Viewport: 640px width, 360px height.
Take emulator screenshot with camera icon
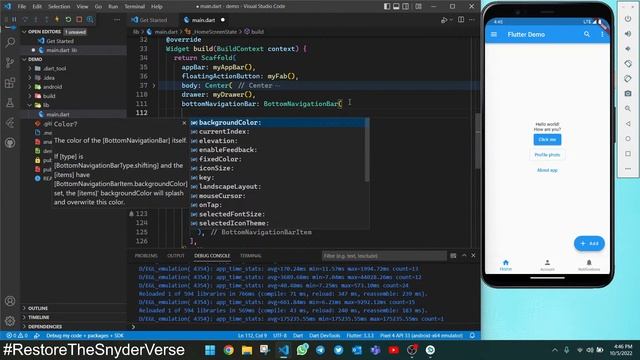click(628, 93)
